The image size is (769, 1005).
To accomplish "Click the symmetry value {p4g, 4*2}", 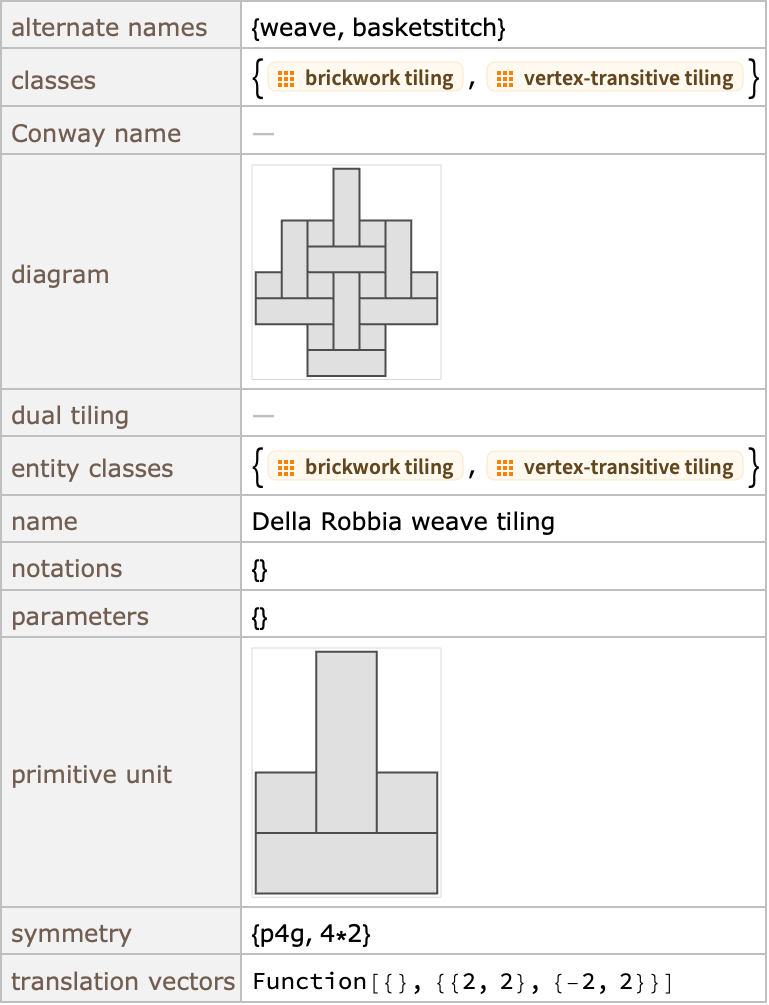I will (311, 934).
